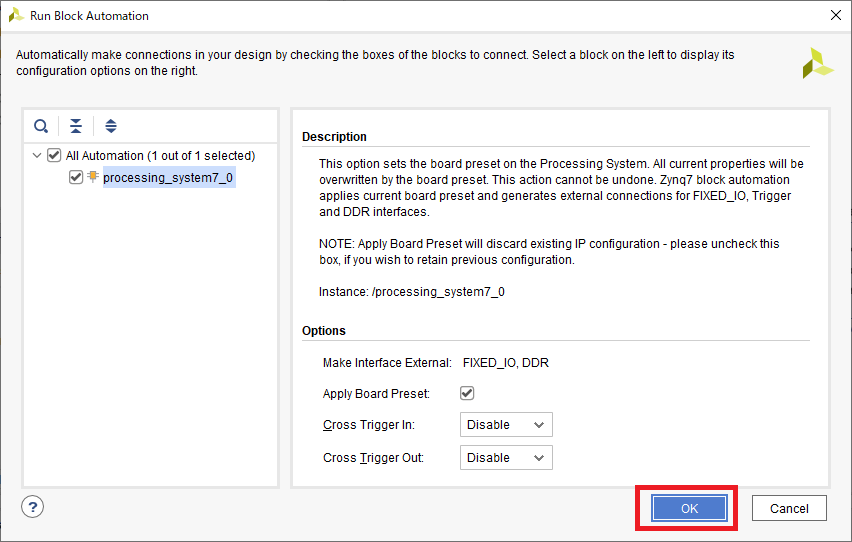The width and height of the screenshot is (852, 542).
Task: Collapse the All Automation tree node
Action: click(37, 156)
